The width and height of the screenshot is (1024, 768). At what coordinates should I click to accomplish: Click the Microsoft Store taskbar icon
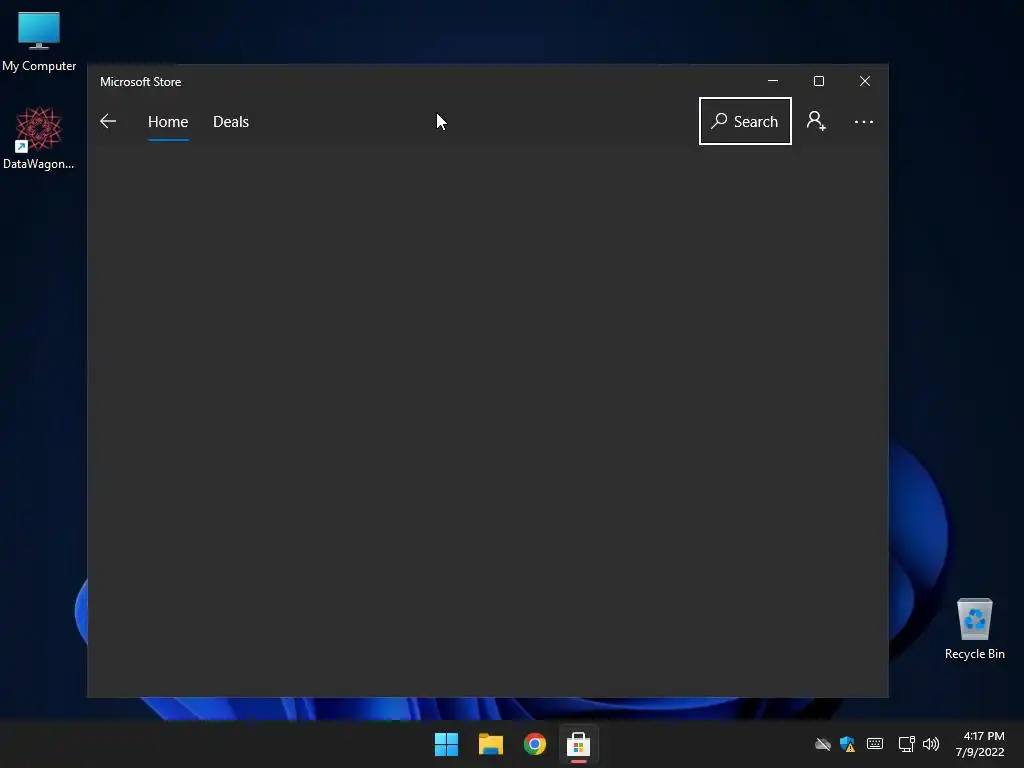(578, 744)
